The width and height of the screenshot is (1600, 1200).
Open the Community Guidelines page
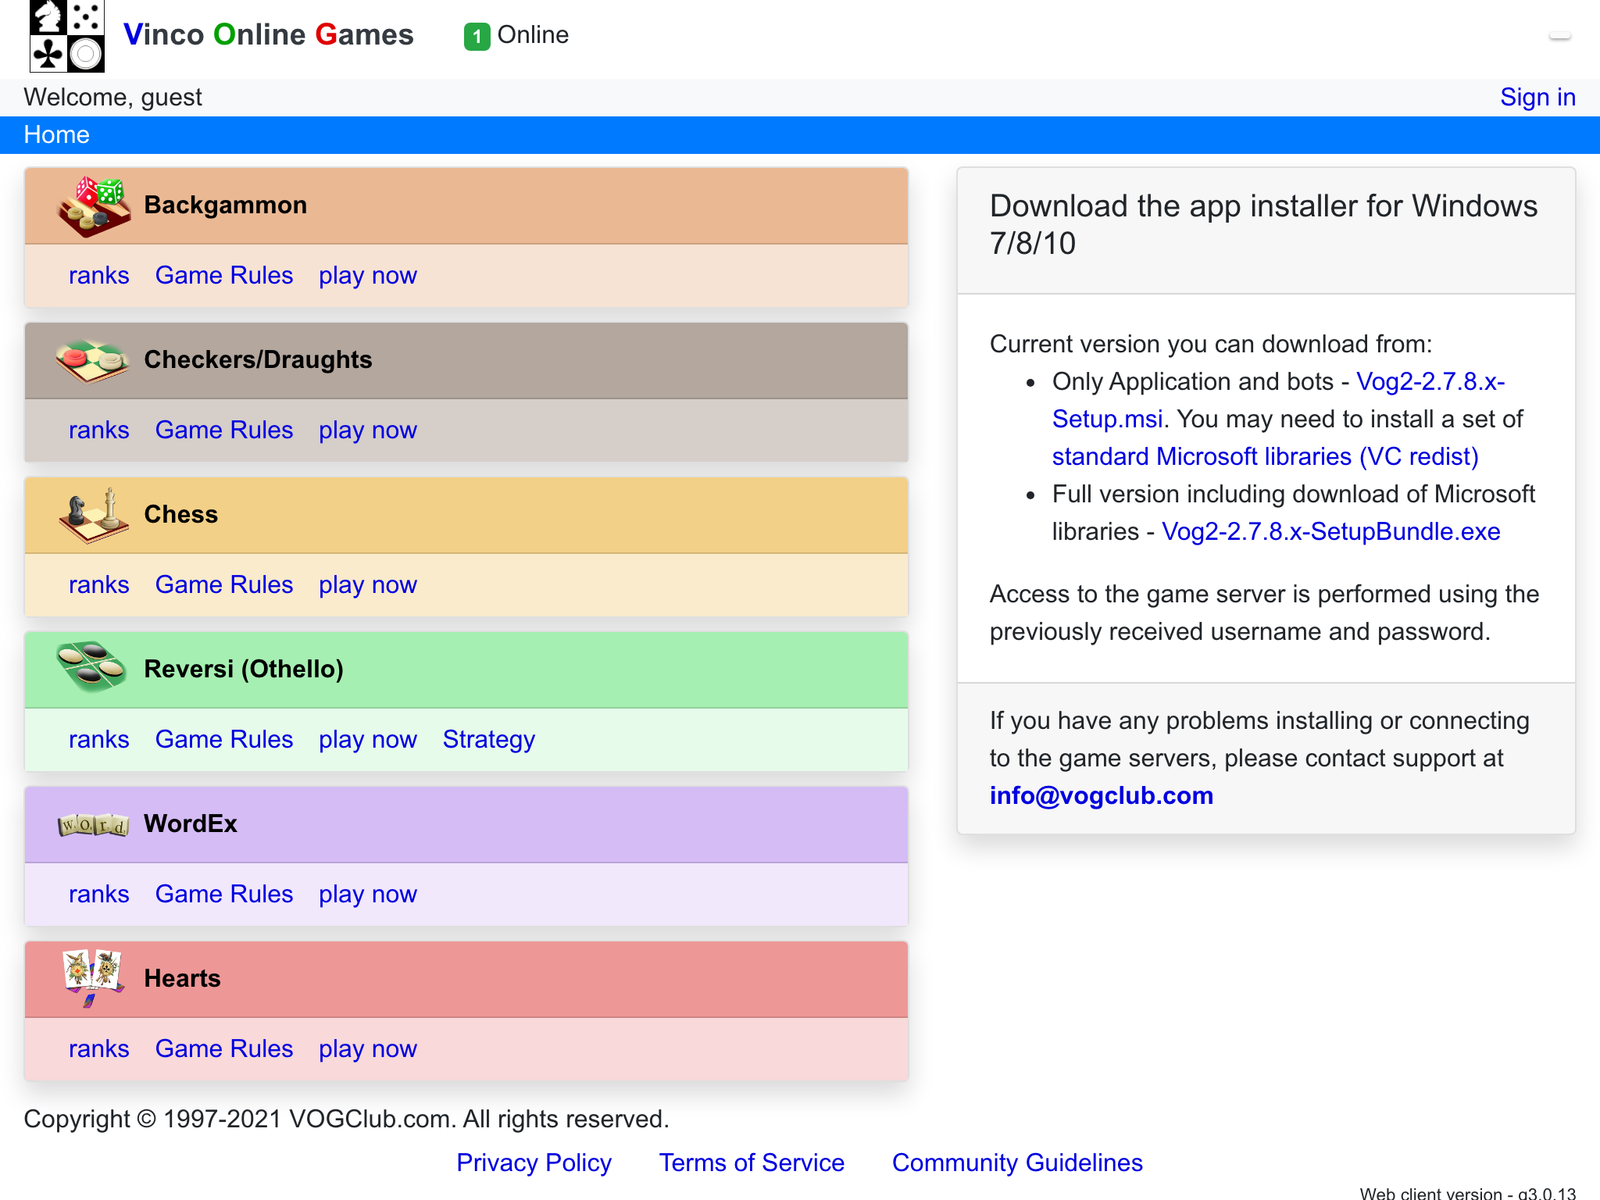(1017, 1163)
